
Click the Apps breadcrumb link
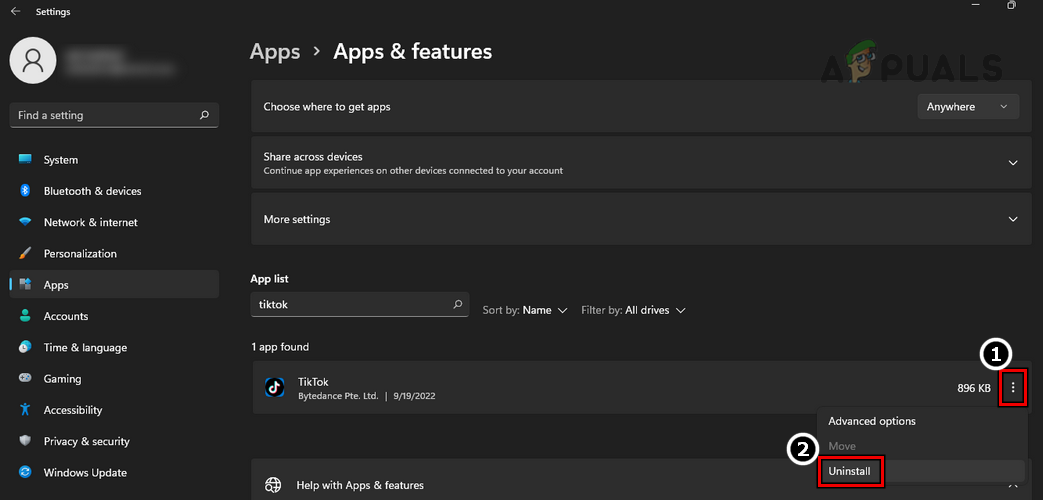click(275, 51)
